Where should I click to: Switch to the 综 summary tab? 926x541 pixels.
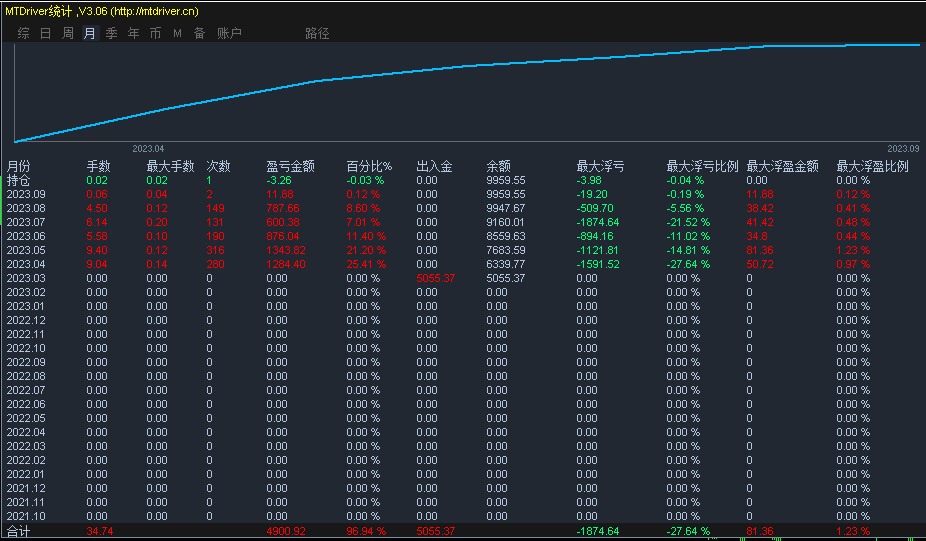[23, 33]
